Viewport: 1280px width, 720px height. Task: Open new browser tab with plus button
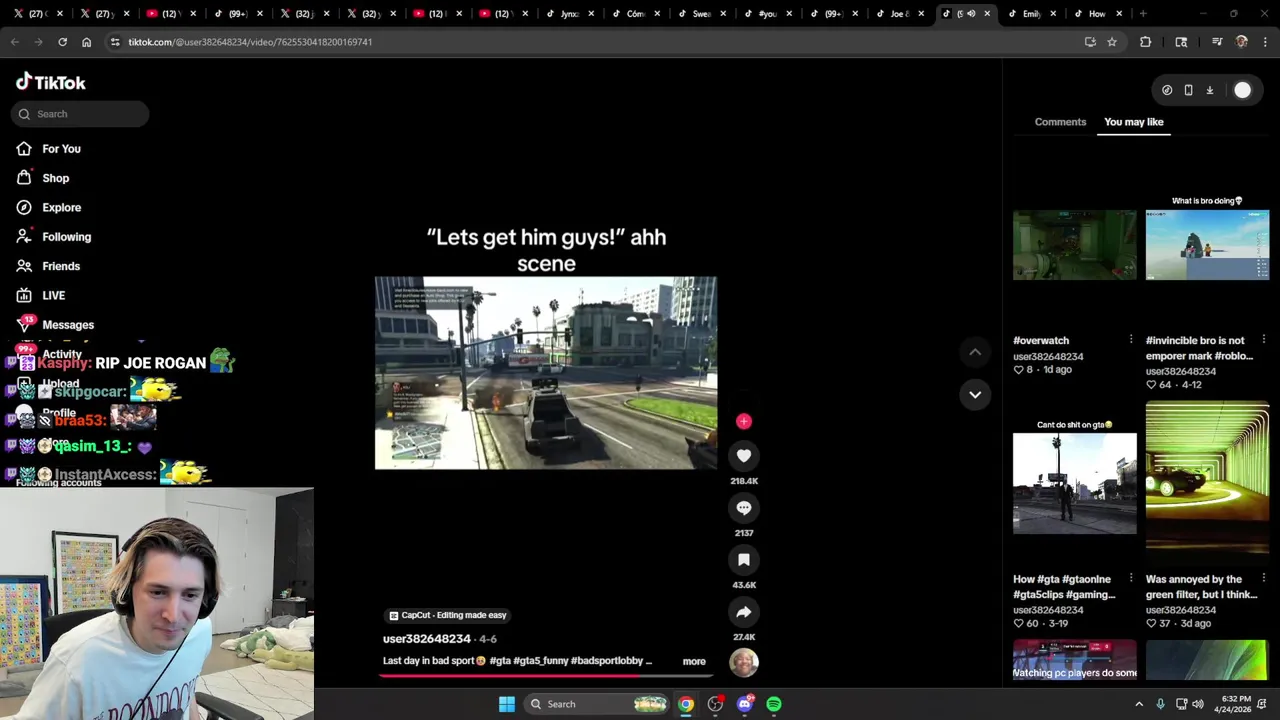(1142, 14)
